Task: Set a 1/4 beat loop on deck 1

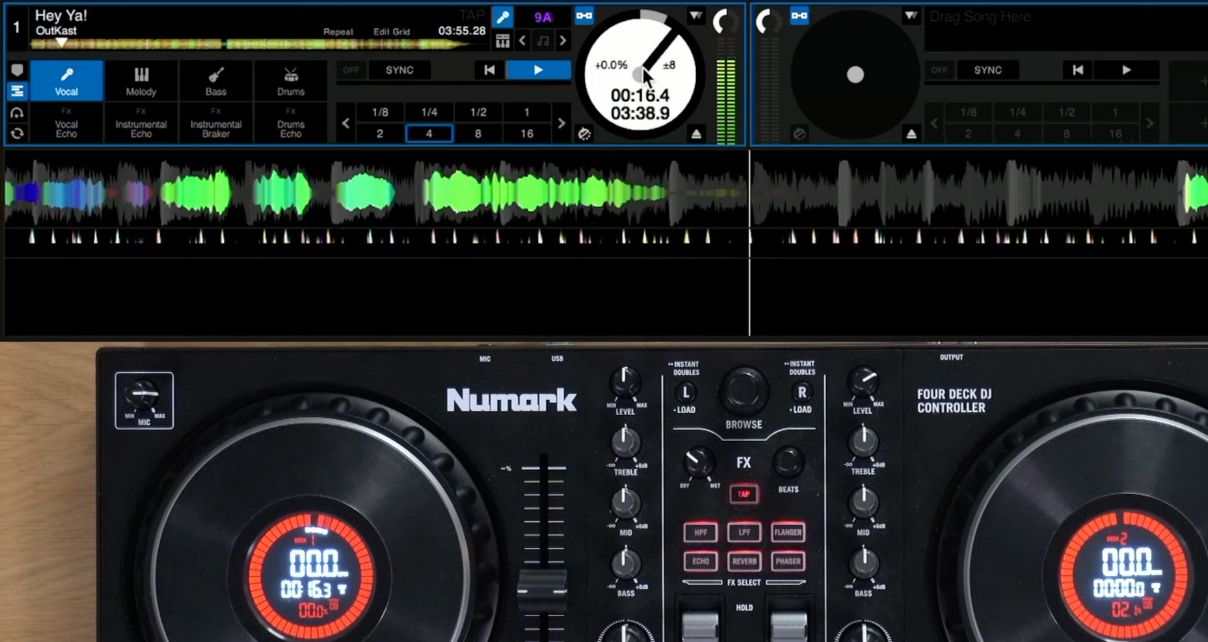Action: point(429,112)
